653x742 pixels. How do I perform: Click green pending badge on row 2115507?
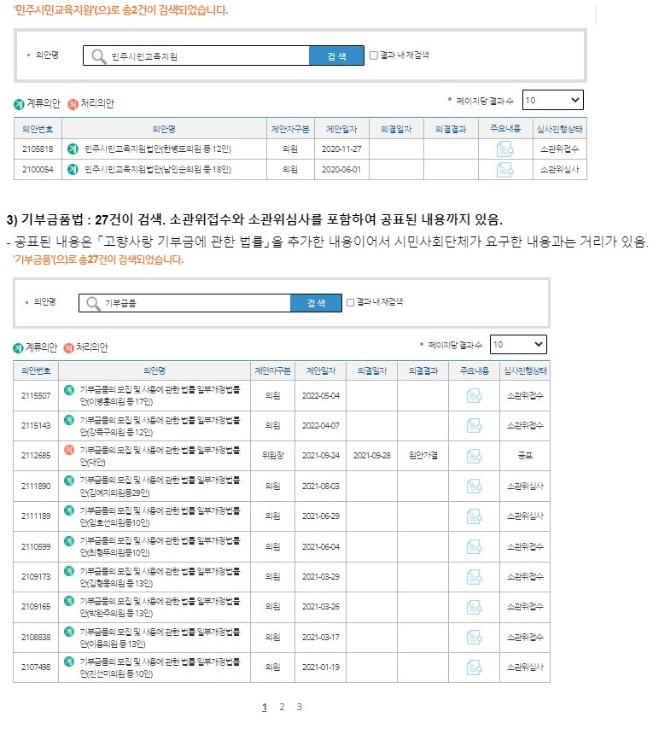[69, 390]
